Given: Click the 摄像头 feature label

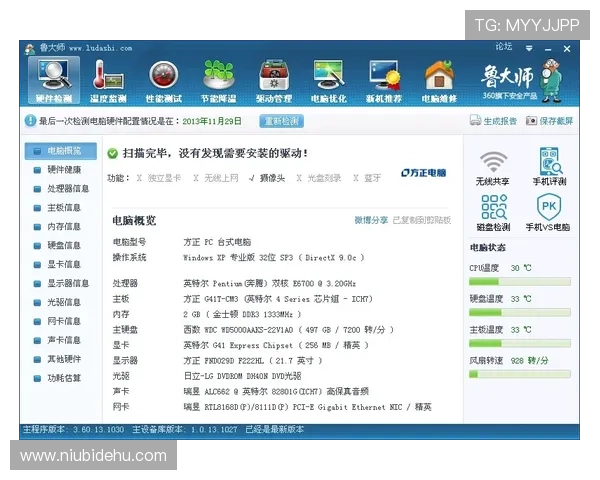Looking at the screenshot, I should (x=272, y=178).
